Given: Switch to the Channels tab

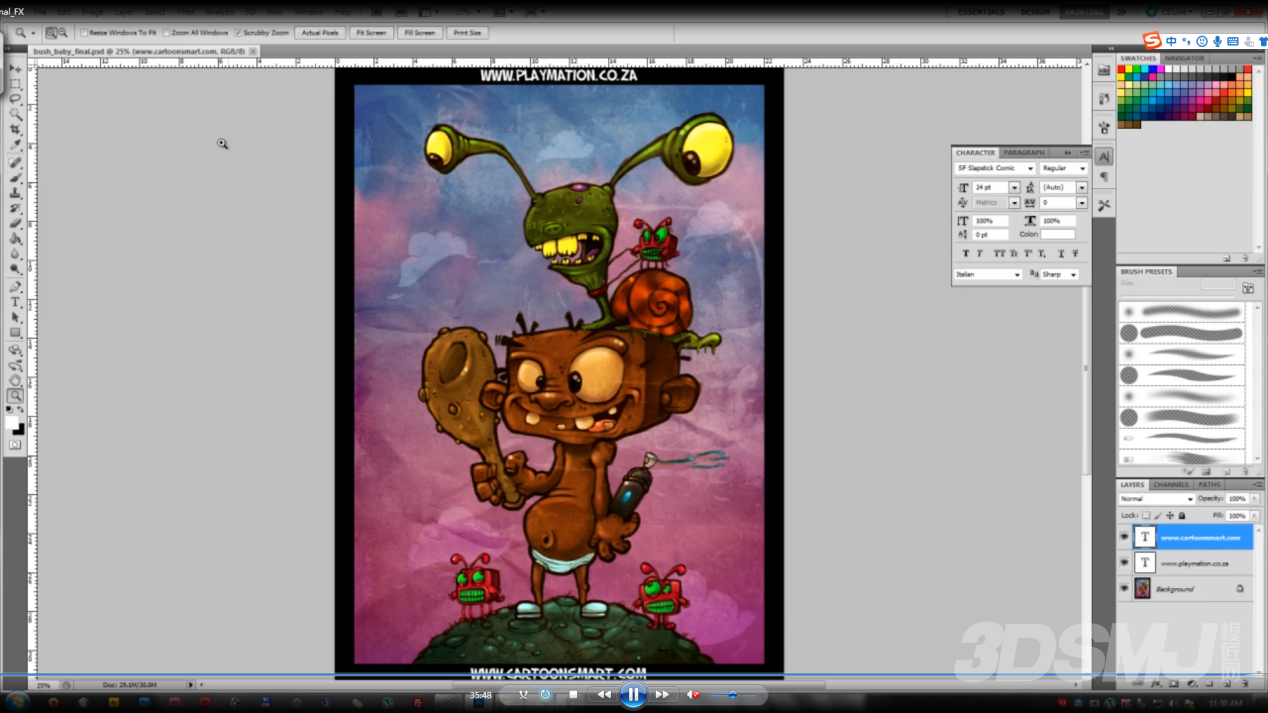Looking at the screenshot, I should click(1170, 485).
